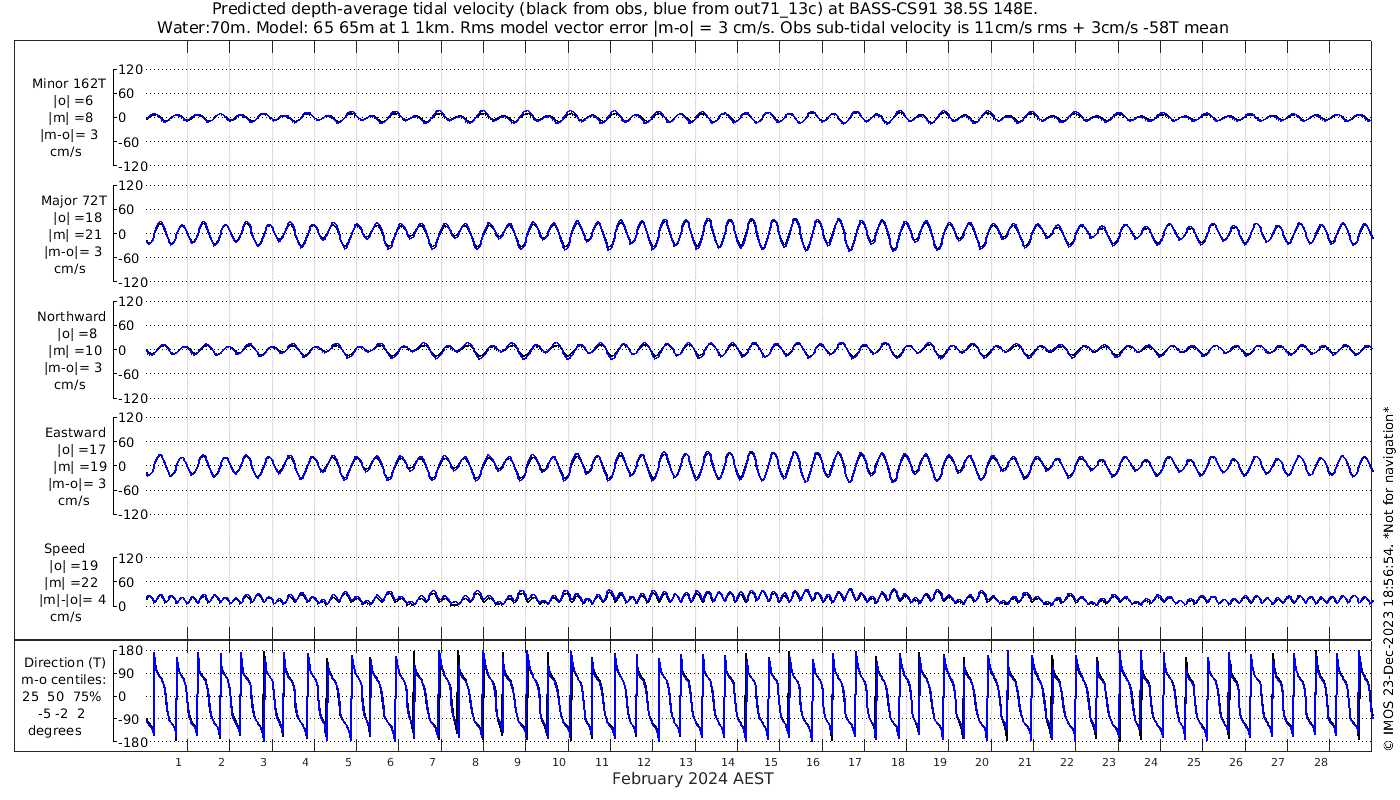Click the '|m| =10' value under Northward
The image size is (1400, 800).
[75, 351]
